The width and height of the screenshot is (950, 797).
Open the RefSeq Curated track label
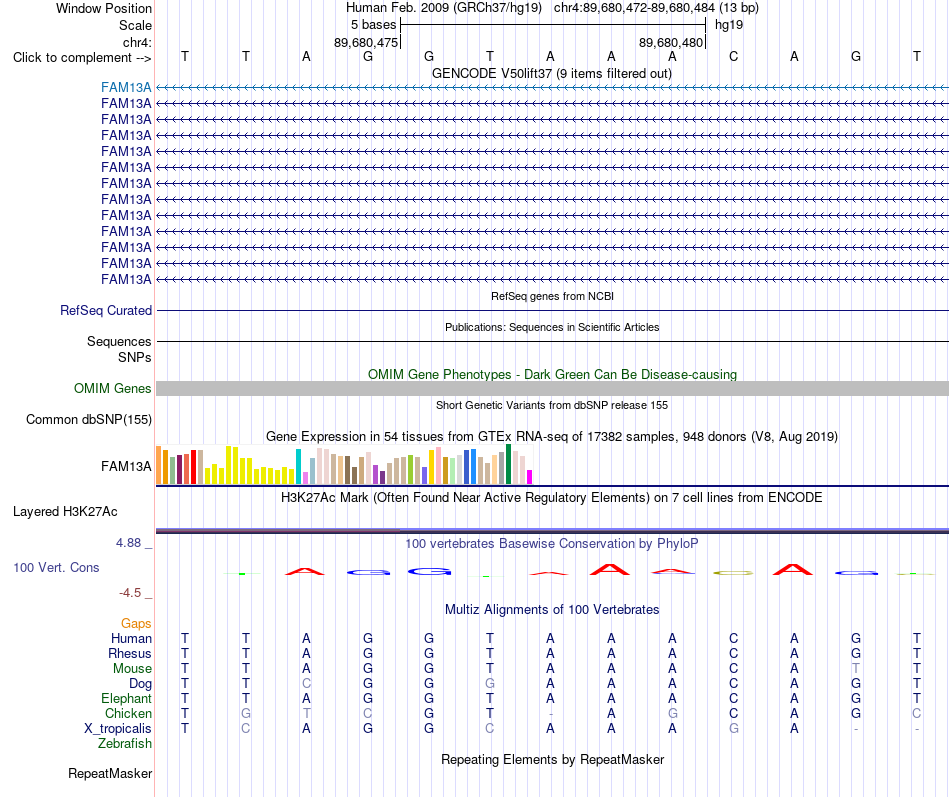pyautogui.click(x=105, y=310)
